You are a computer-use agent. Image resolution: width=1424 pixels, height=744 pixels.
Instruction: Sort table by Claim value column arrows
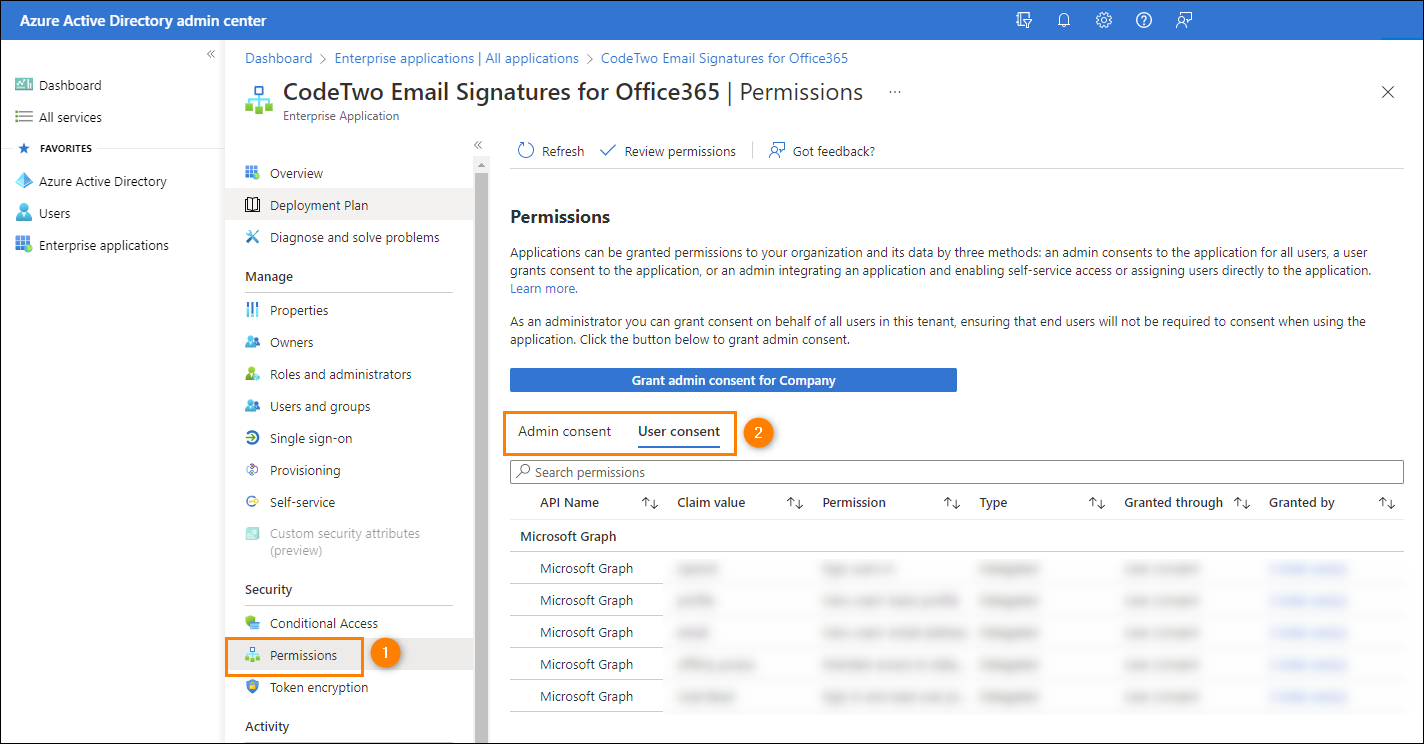(x=795, y=503)
